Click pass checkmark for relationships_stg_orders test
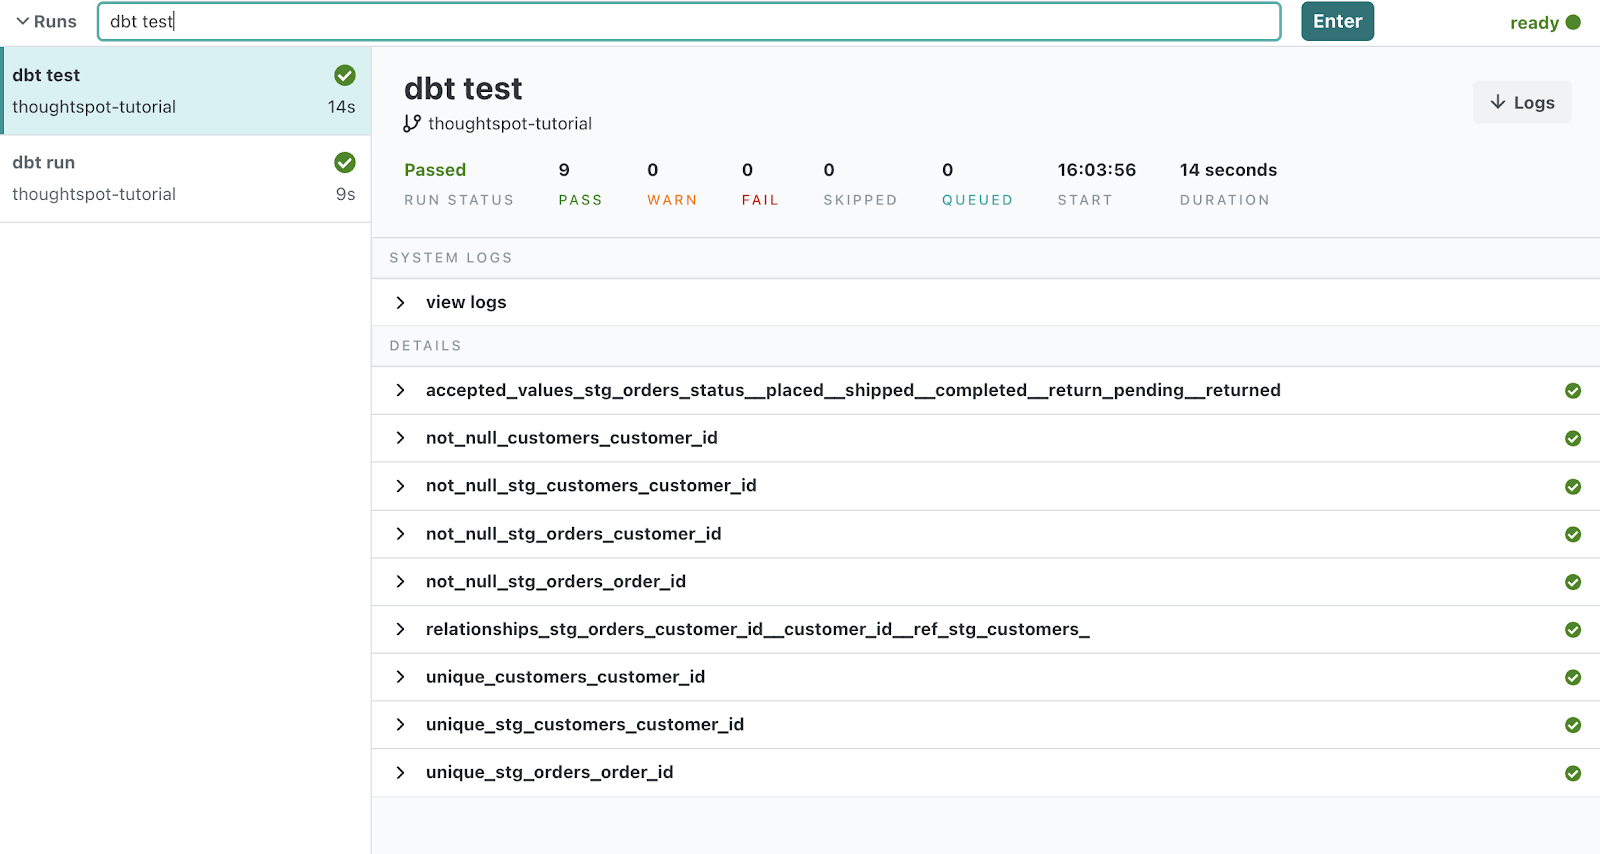The height and width of the screenshot is (854, 1600). (x=1573, y=630)
